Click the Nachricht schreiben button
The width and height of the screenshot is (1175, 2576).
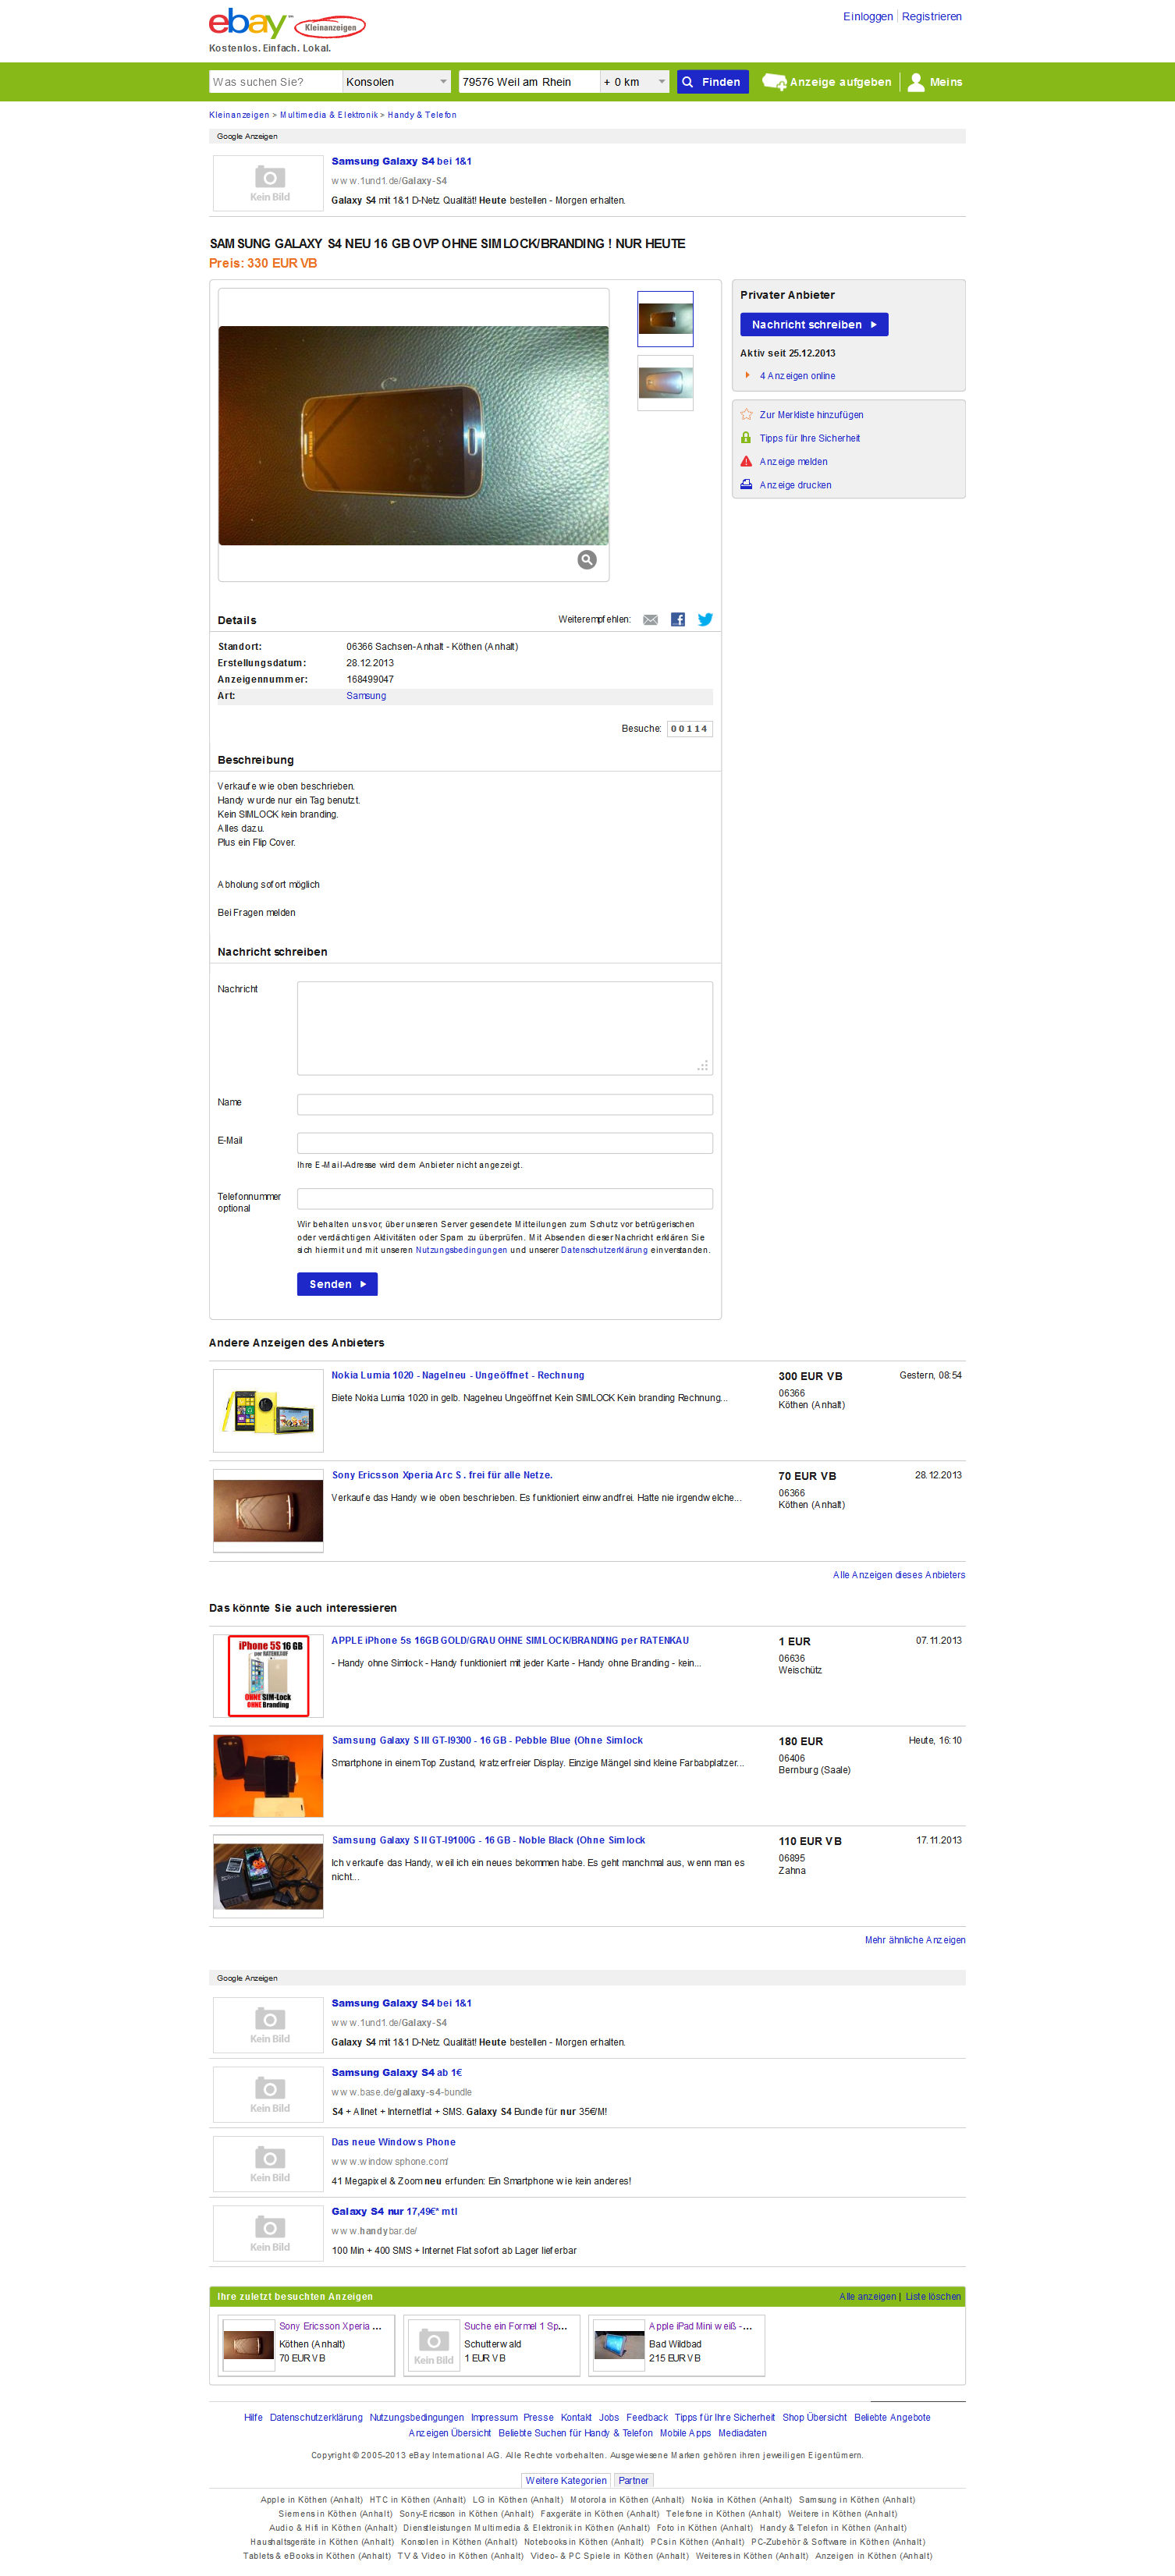814,325
